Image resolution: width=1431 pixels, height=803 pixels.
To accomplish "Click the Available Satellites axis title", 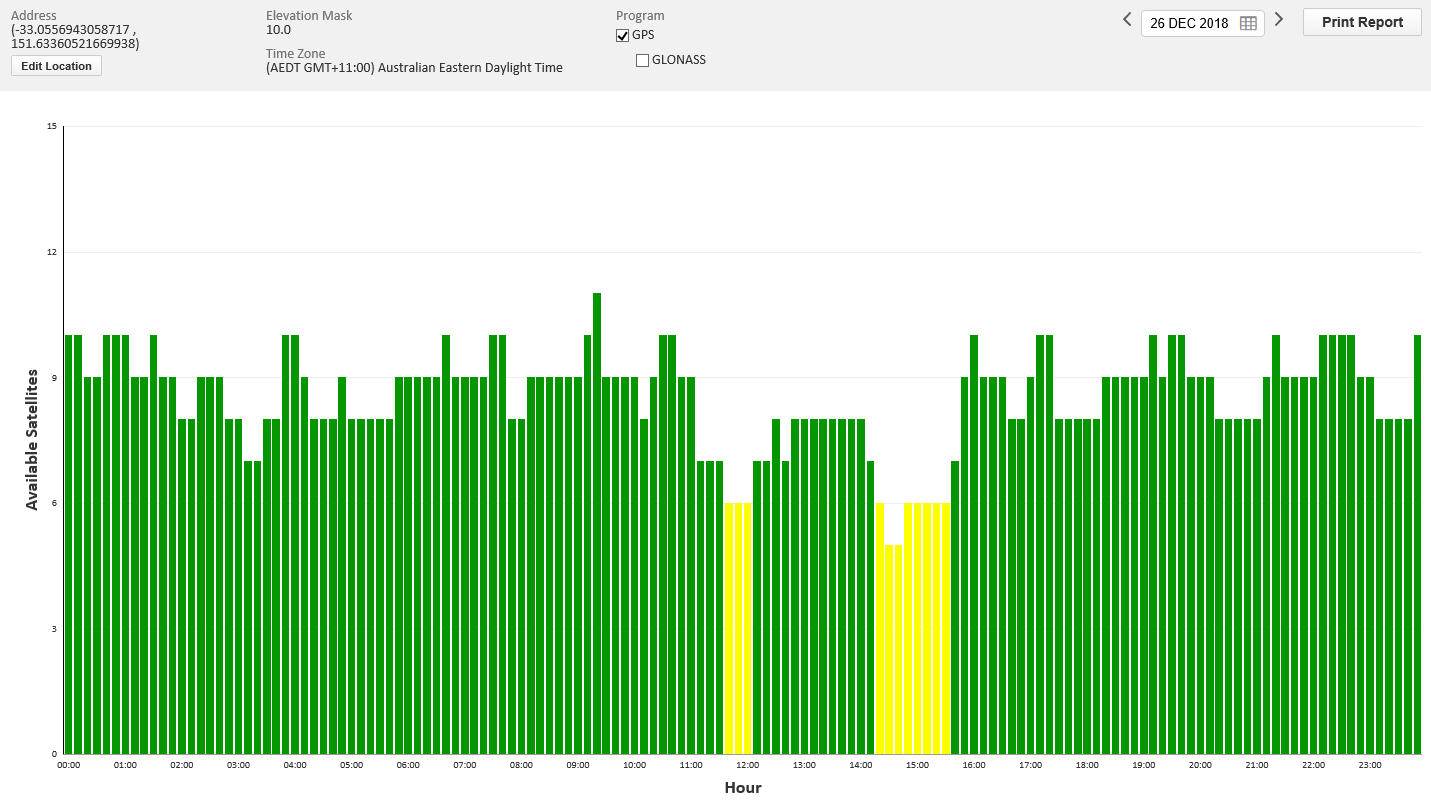I will click(32, 439).
